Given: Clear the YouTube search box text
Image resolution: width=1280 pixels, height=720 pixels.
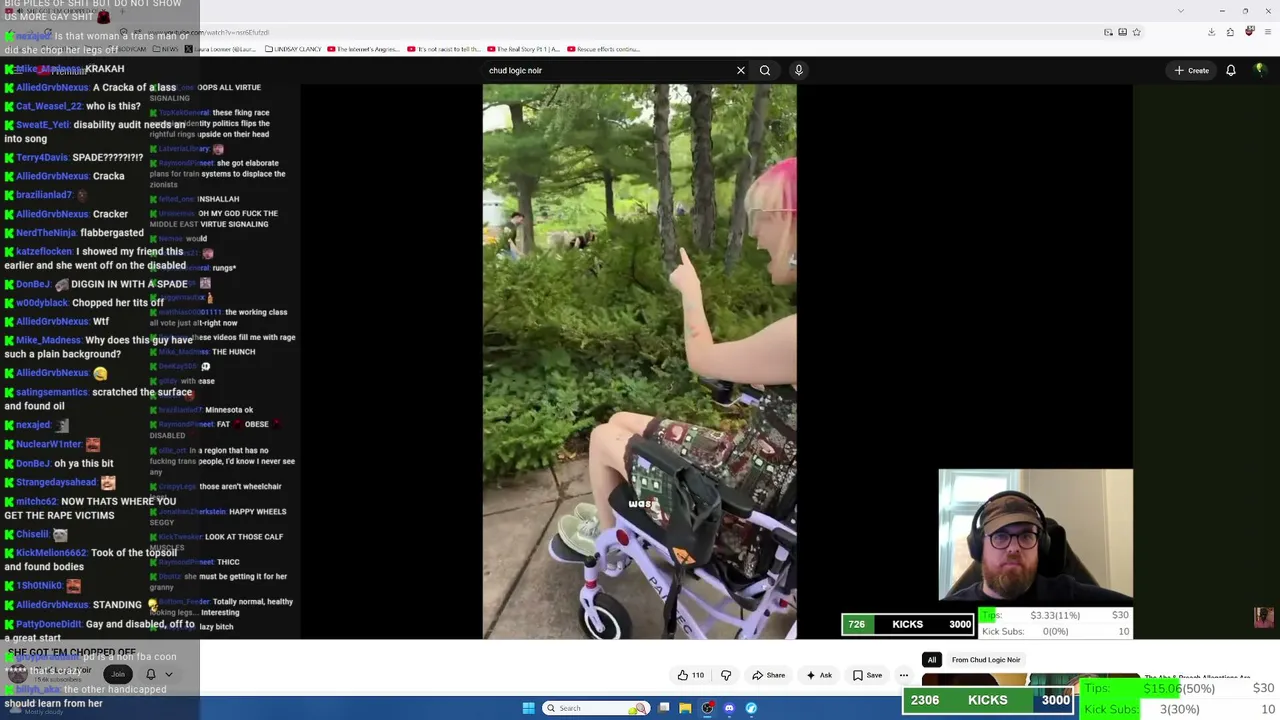Looking at the screenshot, I should (740, 70).
